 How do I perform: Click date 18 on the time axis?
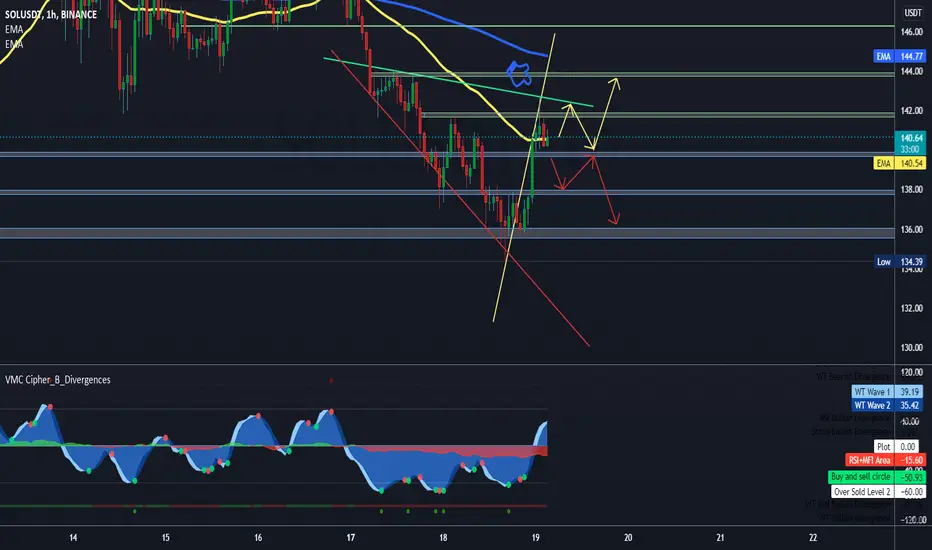point(443,538)
